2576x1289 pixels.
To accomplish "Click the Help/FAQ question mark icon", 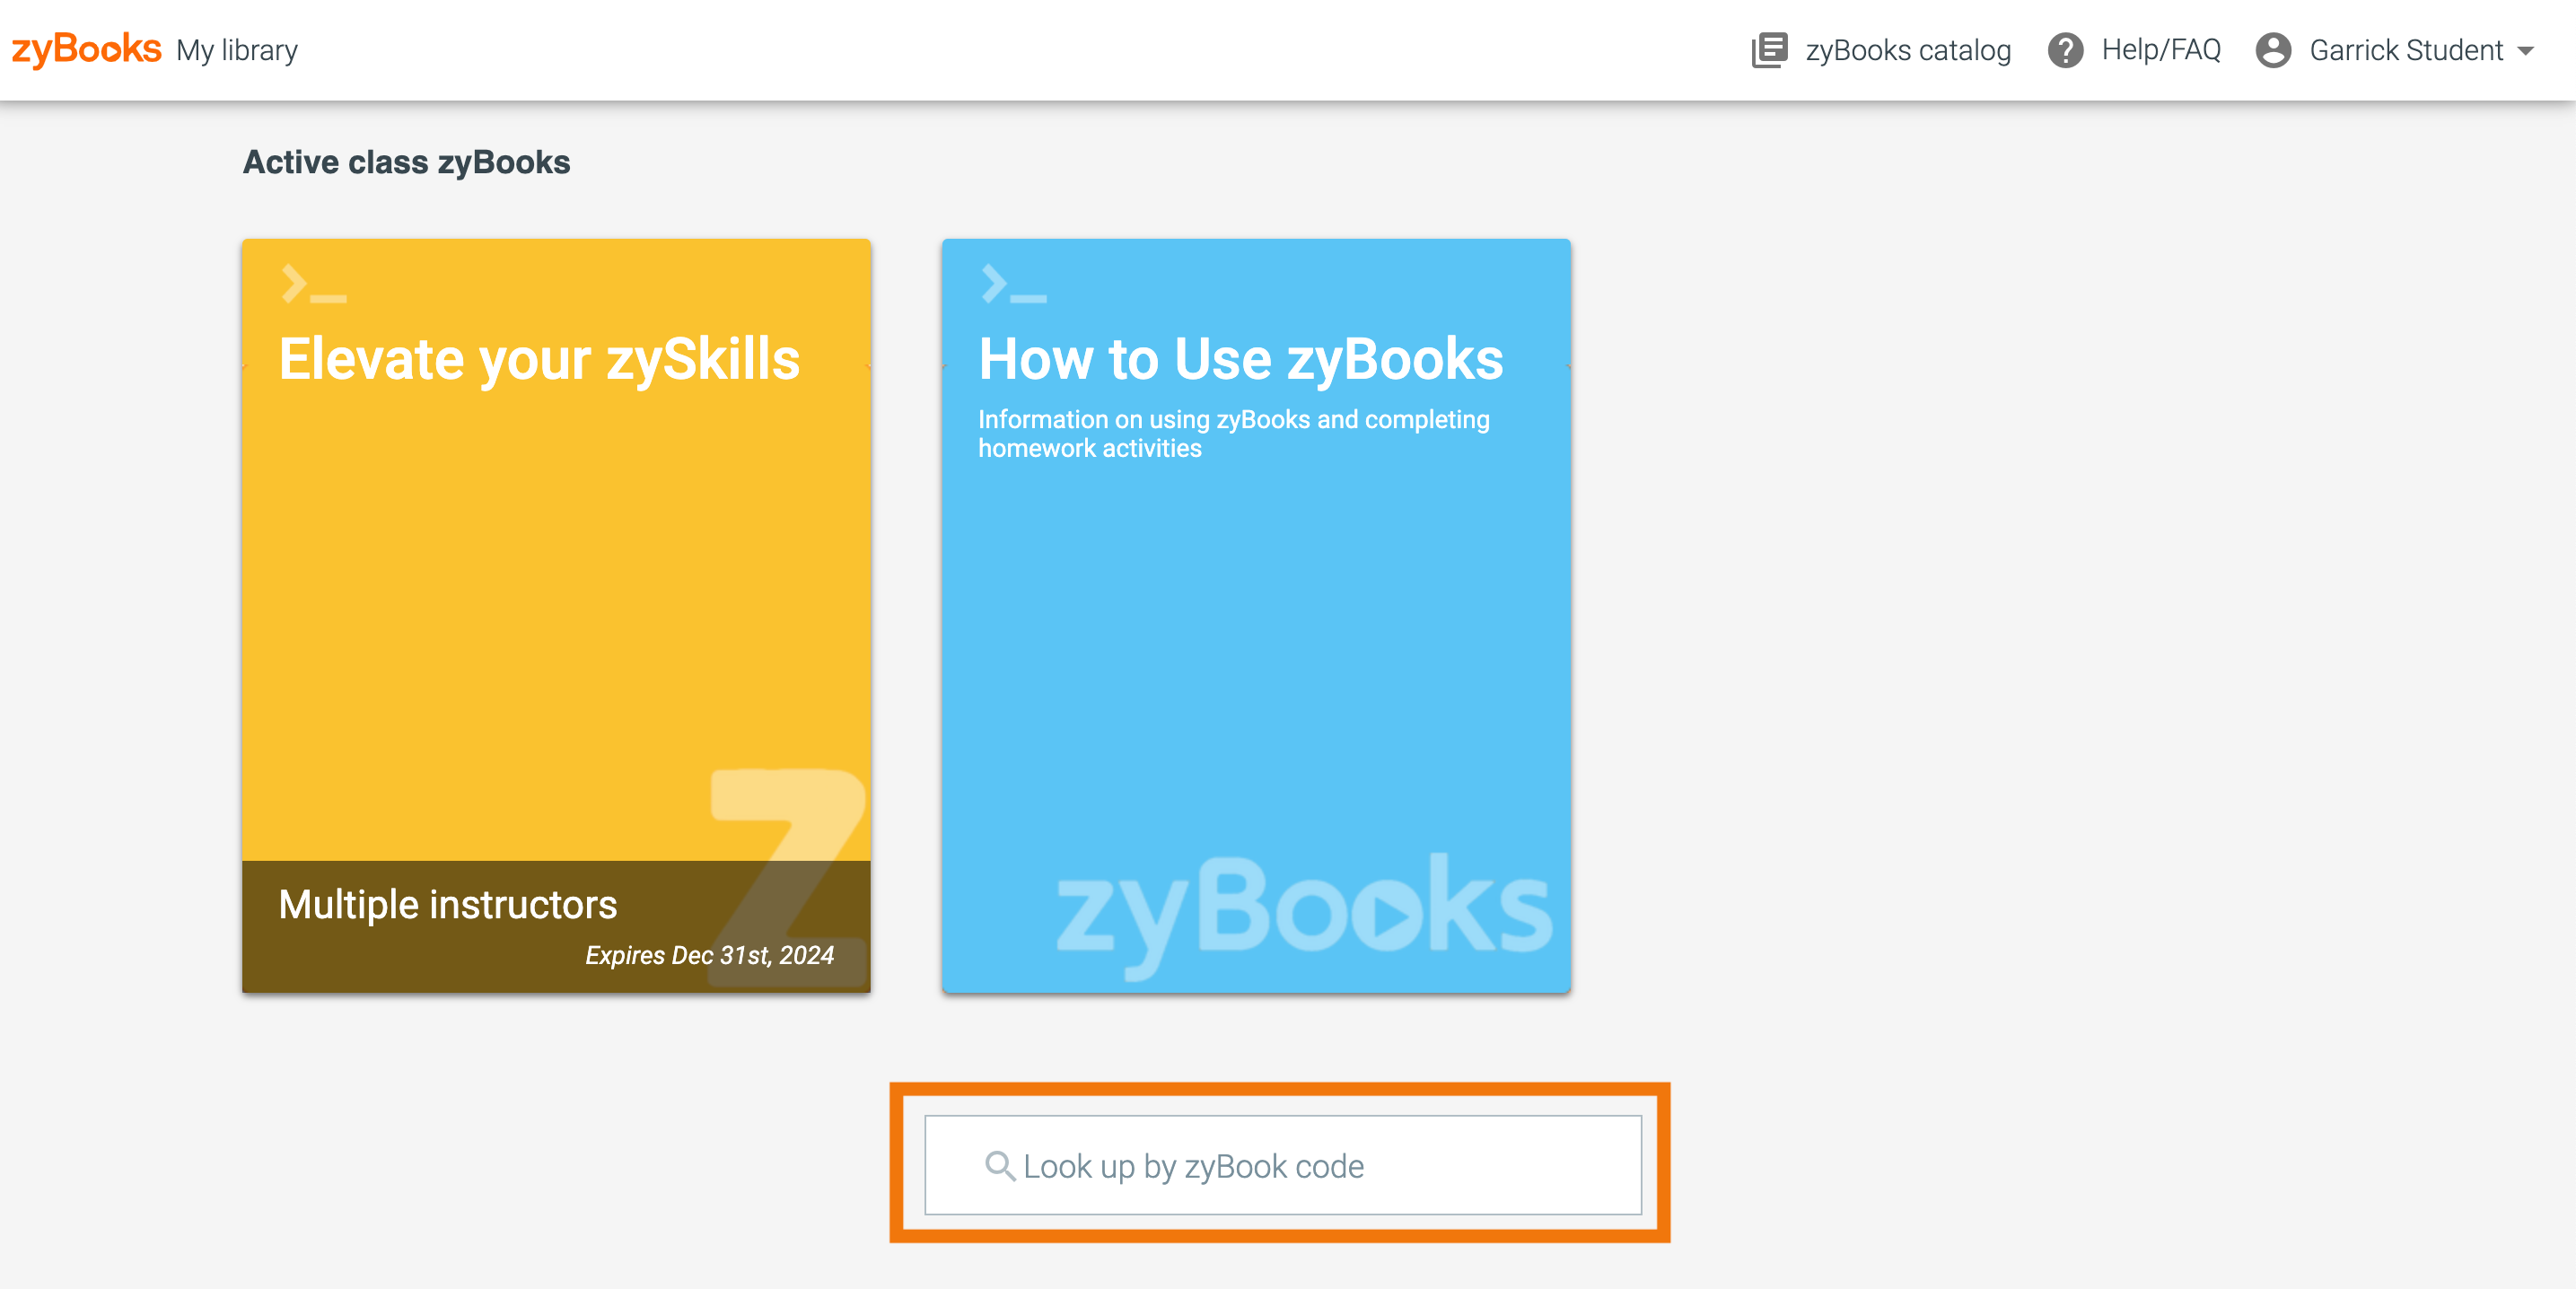I will pyautogui.click(x=2064, y=50).
